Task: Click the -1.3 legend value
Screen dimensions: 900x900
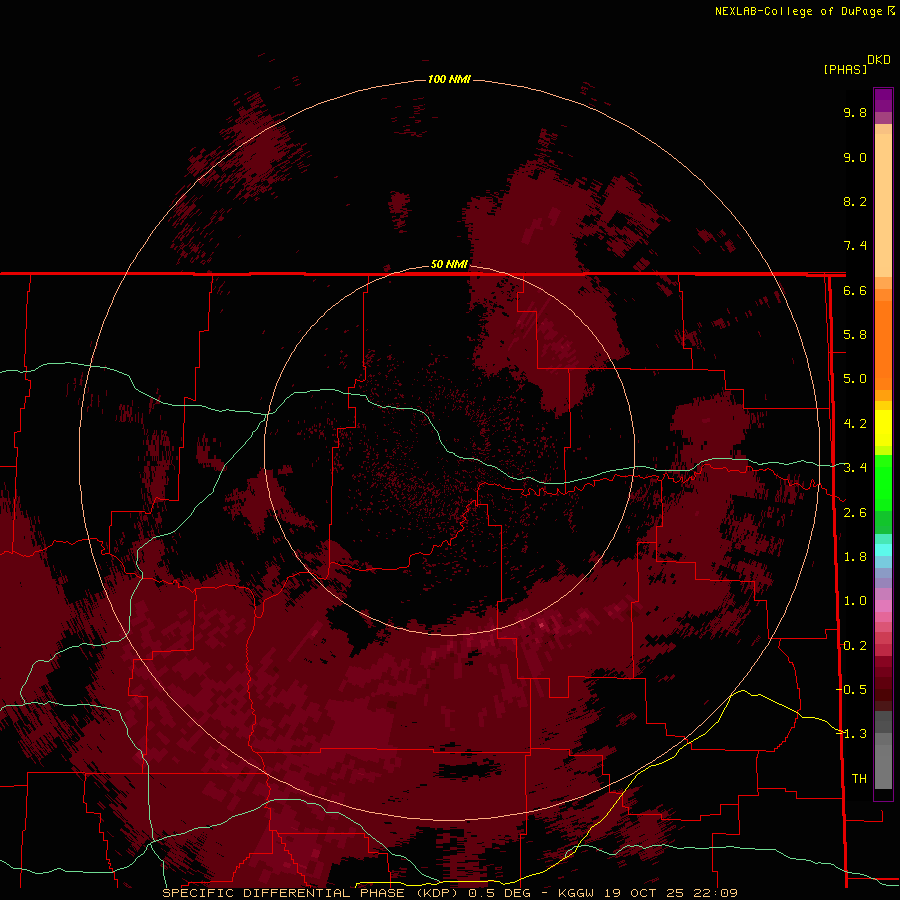Action: pos(851,734)
